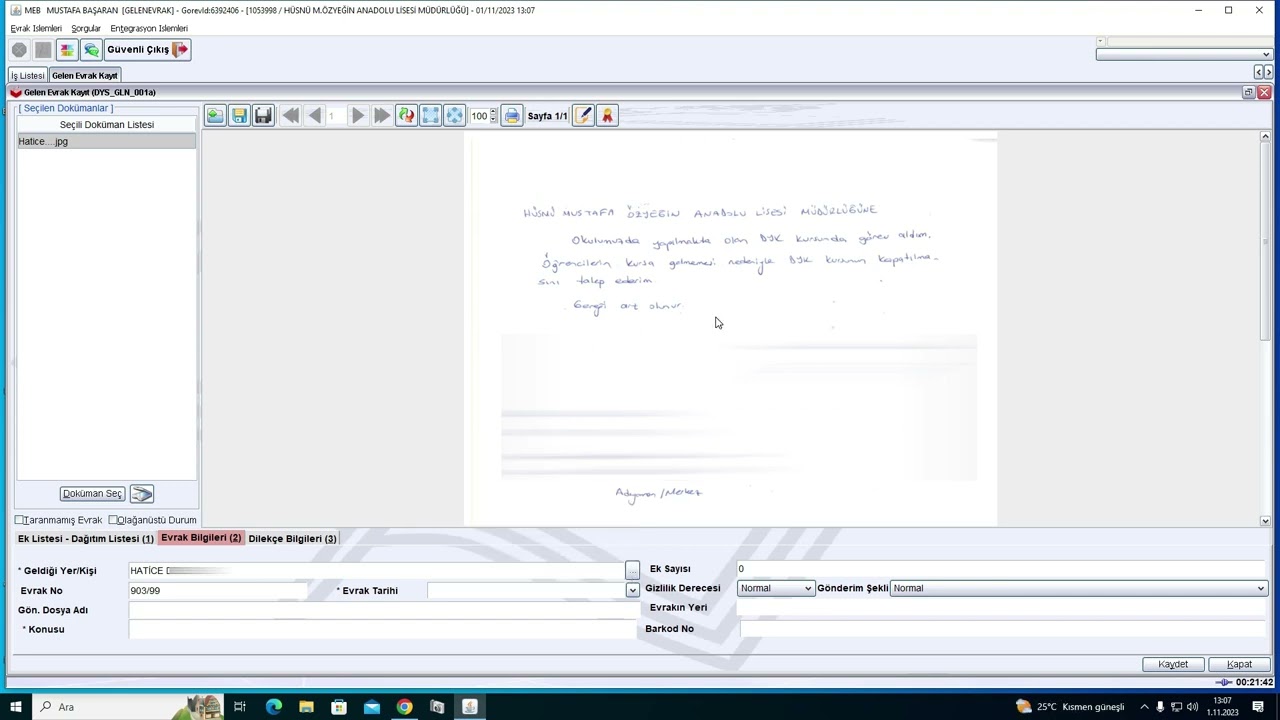Click the gray stop icon in top toolbar

tap(19, 50)
